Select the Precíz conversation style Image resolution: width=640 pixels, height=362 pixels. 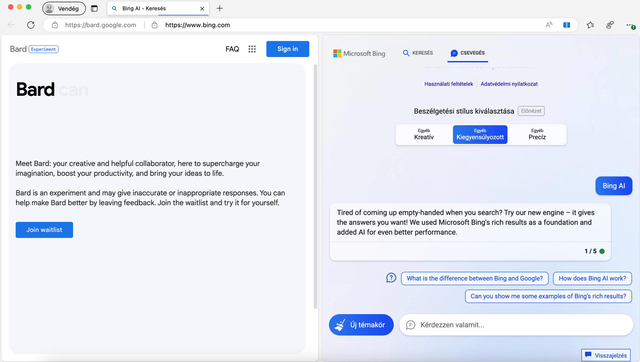pyautogui.click(x=537, y=135)
